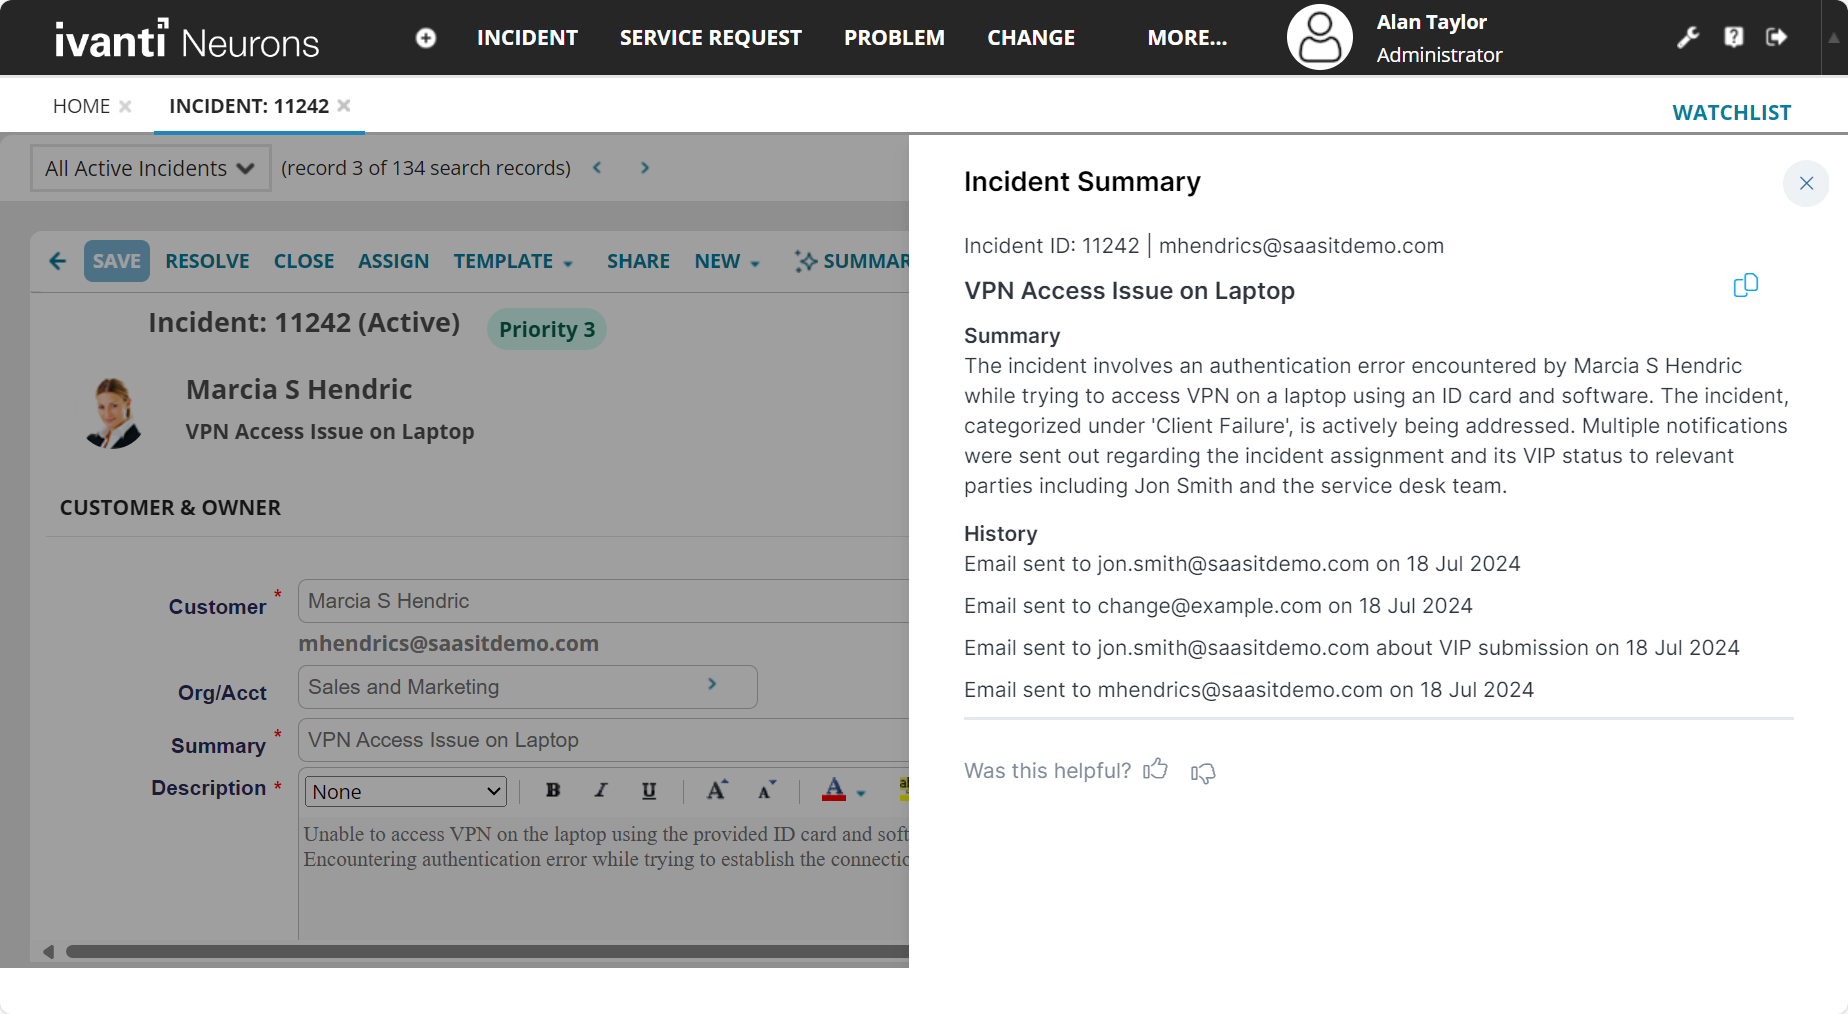
Task: Toggle underline formatting in Description
Action: pyautogui.click(x=649, y=790)
